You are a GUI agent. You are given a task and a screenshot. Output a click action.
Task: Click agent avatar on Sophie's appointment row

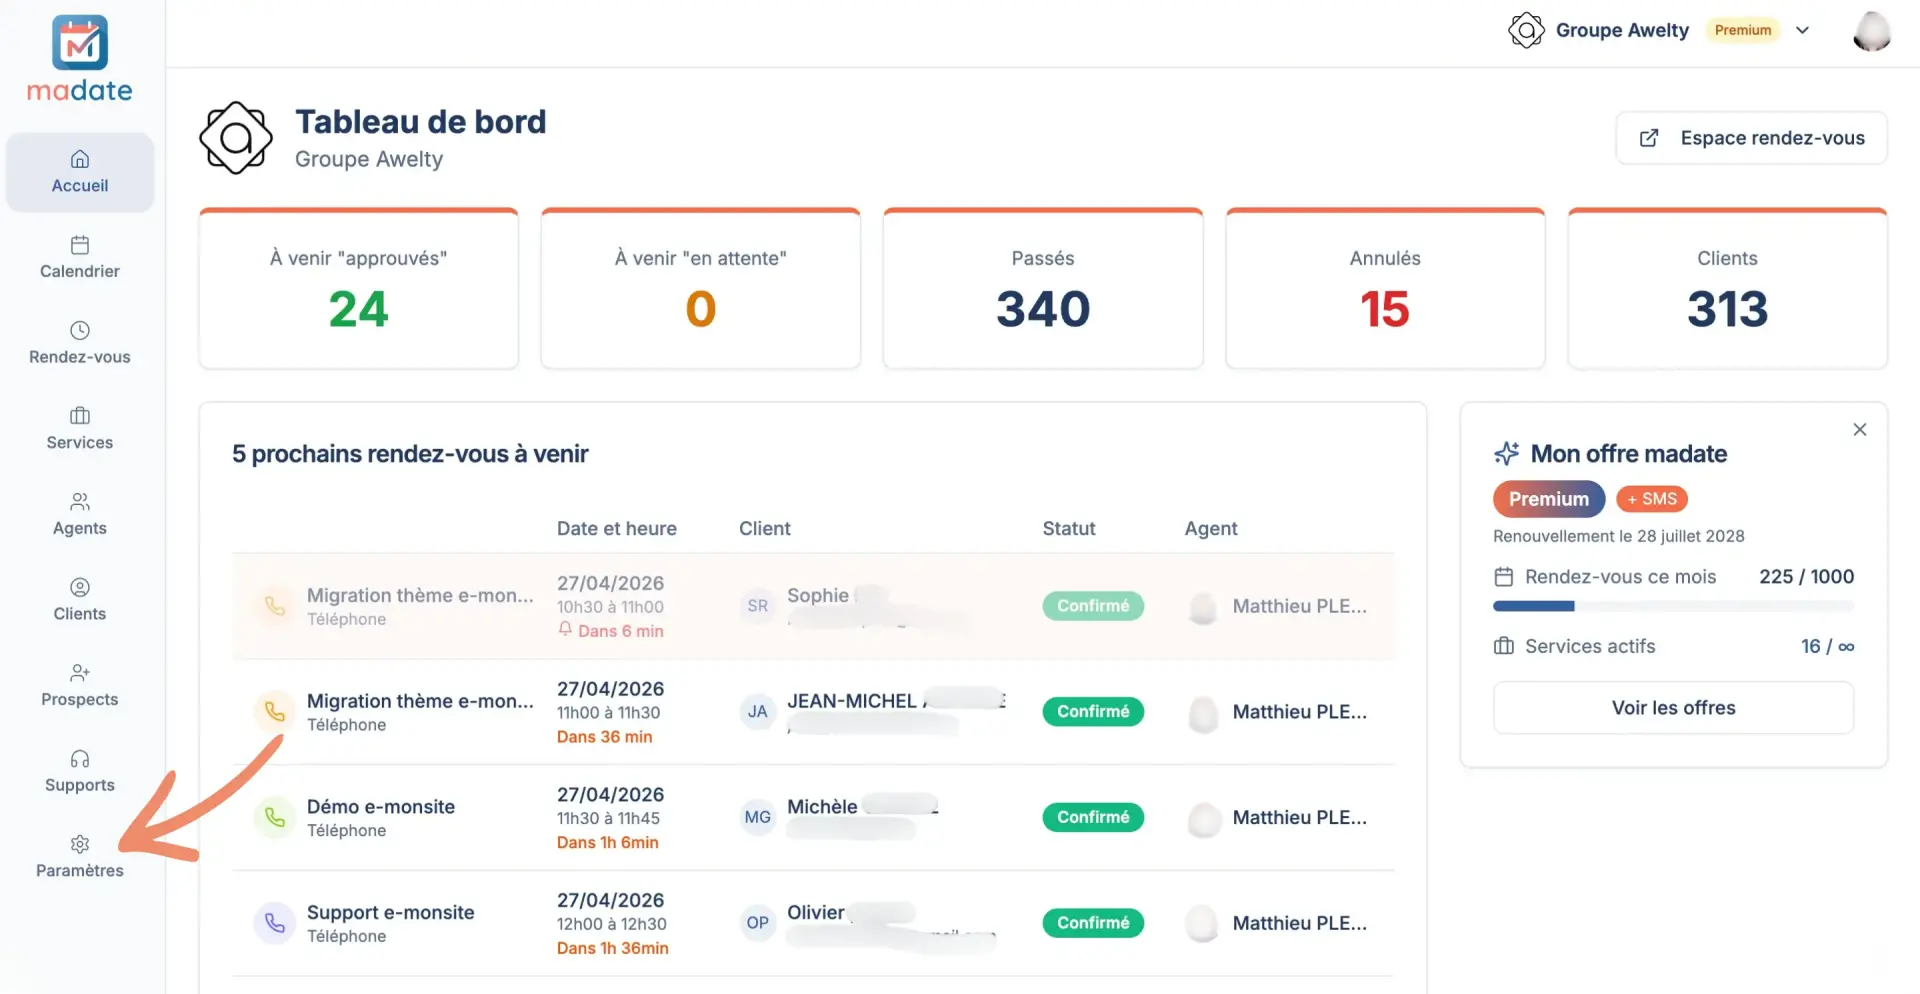click(x=1203, y=607)
